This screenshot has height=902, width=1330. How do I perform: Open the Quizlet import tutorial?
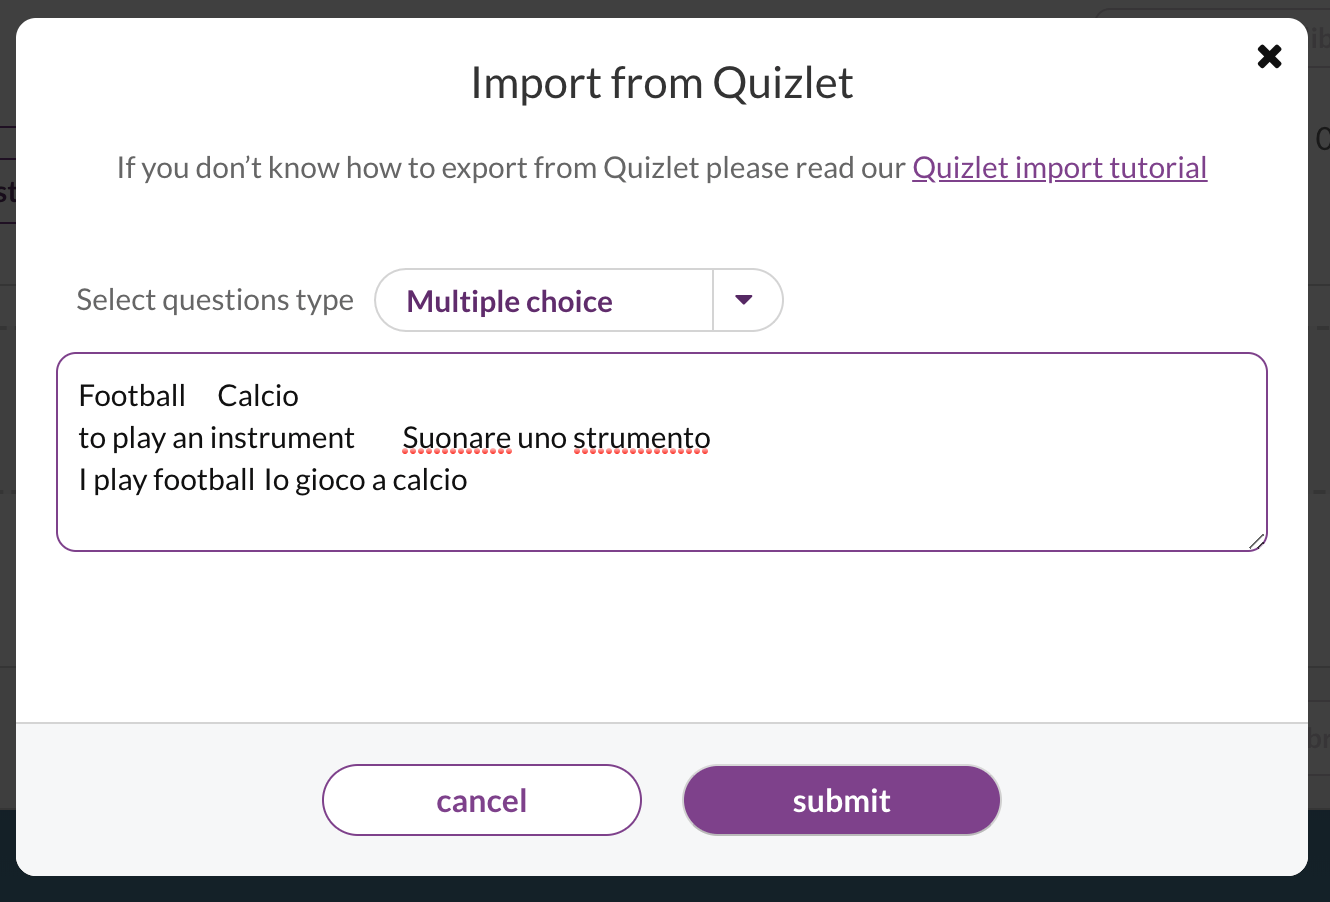(x=1059, y=168)
